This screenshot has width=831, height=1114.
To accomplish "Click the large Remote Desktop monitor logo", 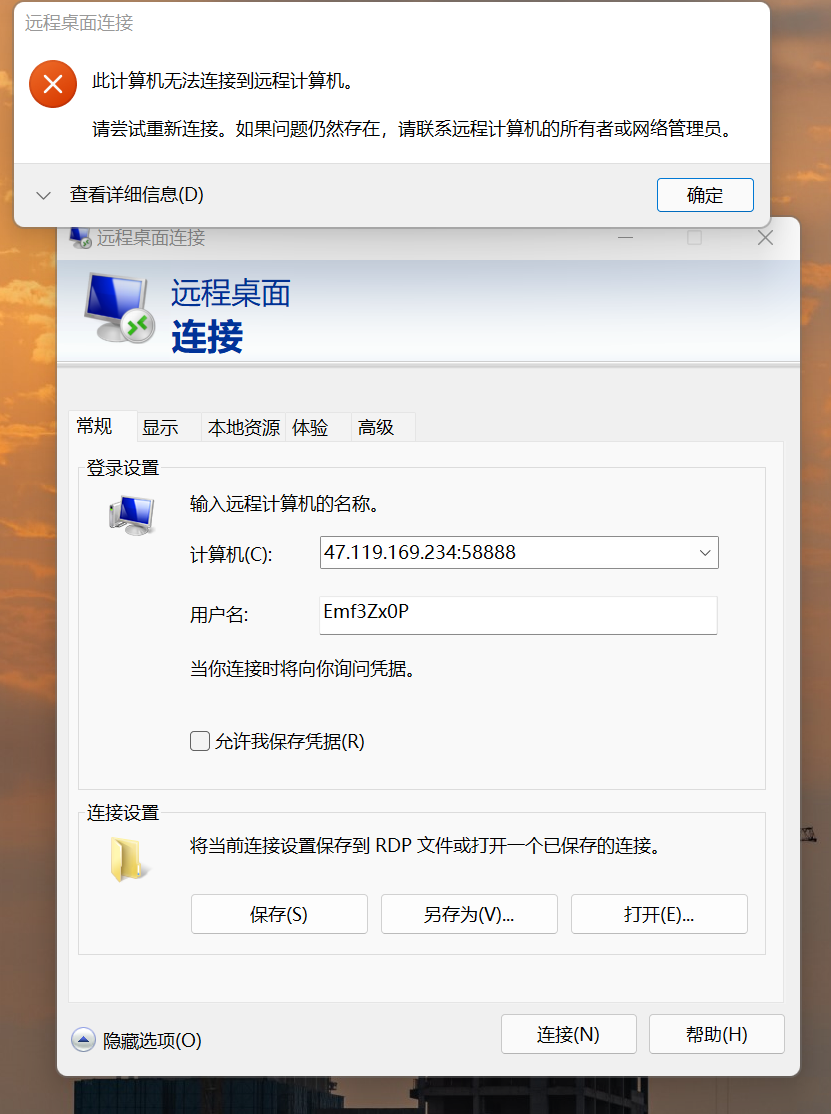I will (119, 308).
